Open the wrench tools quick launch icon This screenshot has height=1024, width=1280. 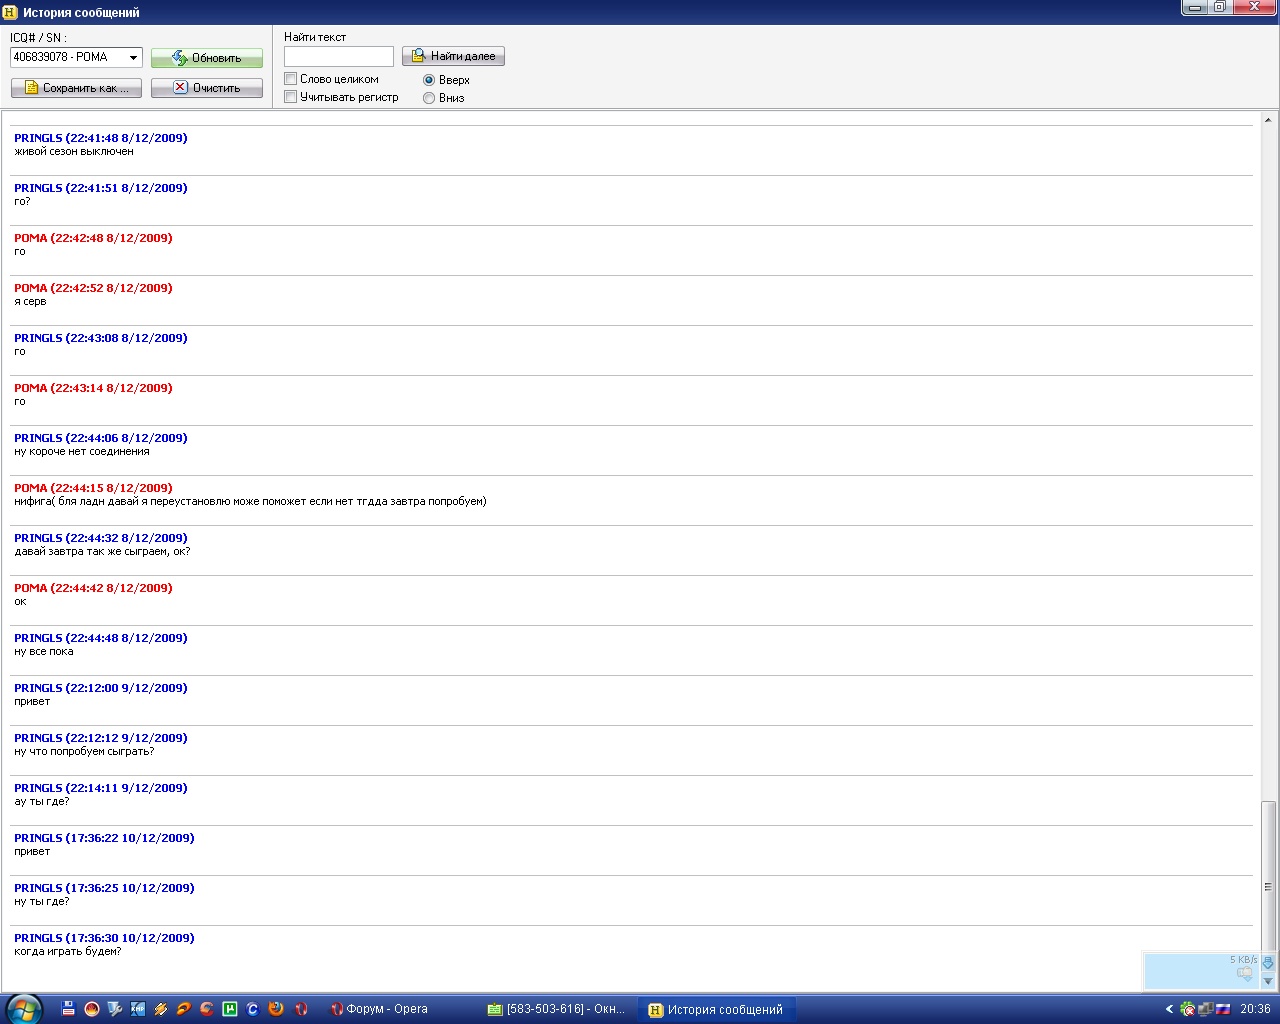coord(115,1009)
